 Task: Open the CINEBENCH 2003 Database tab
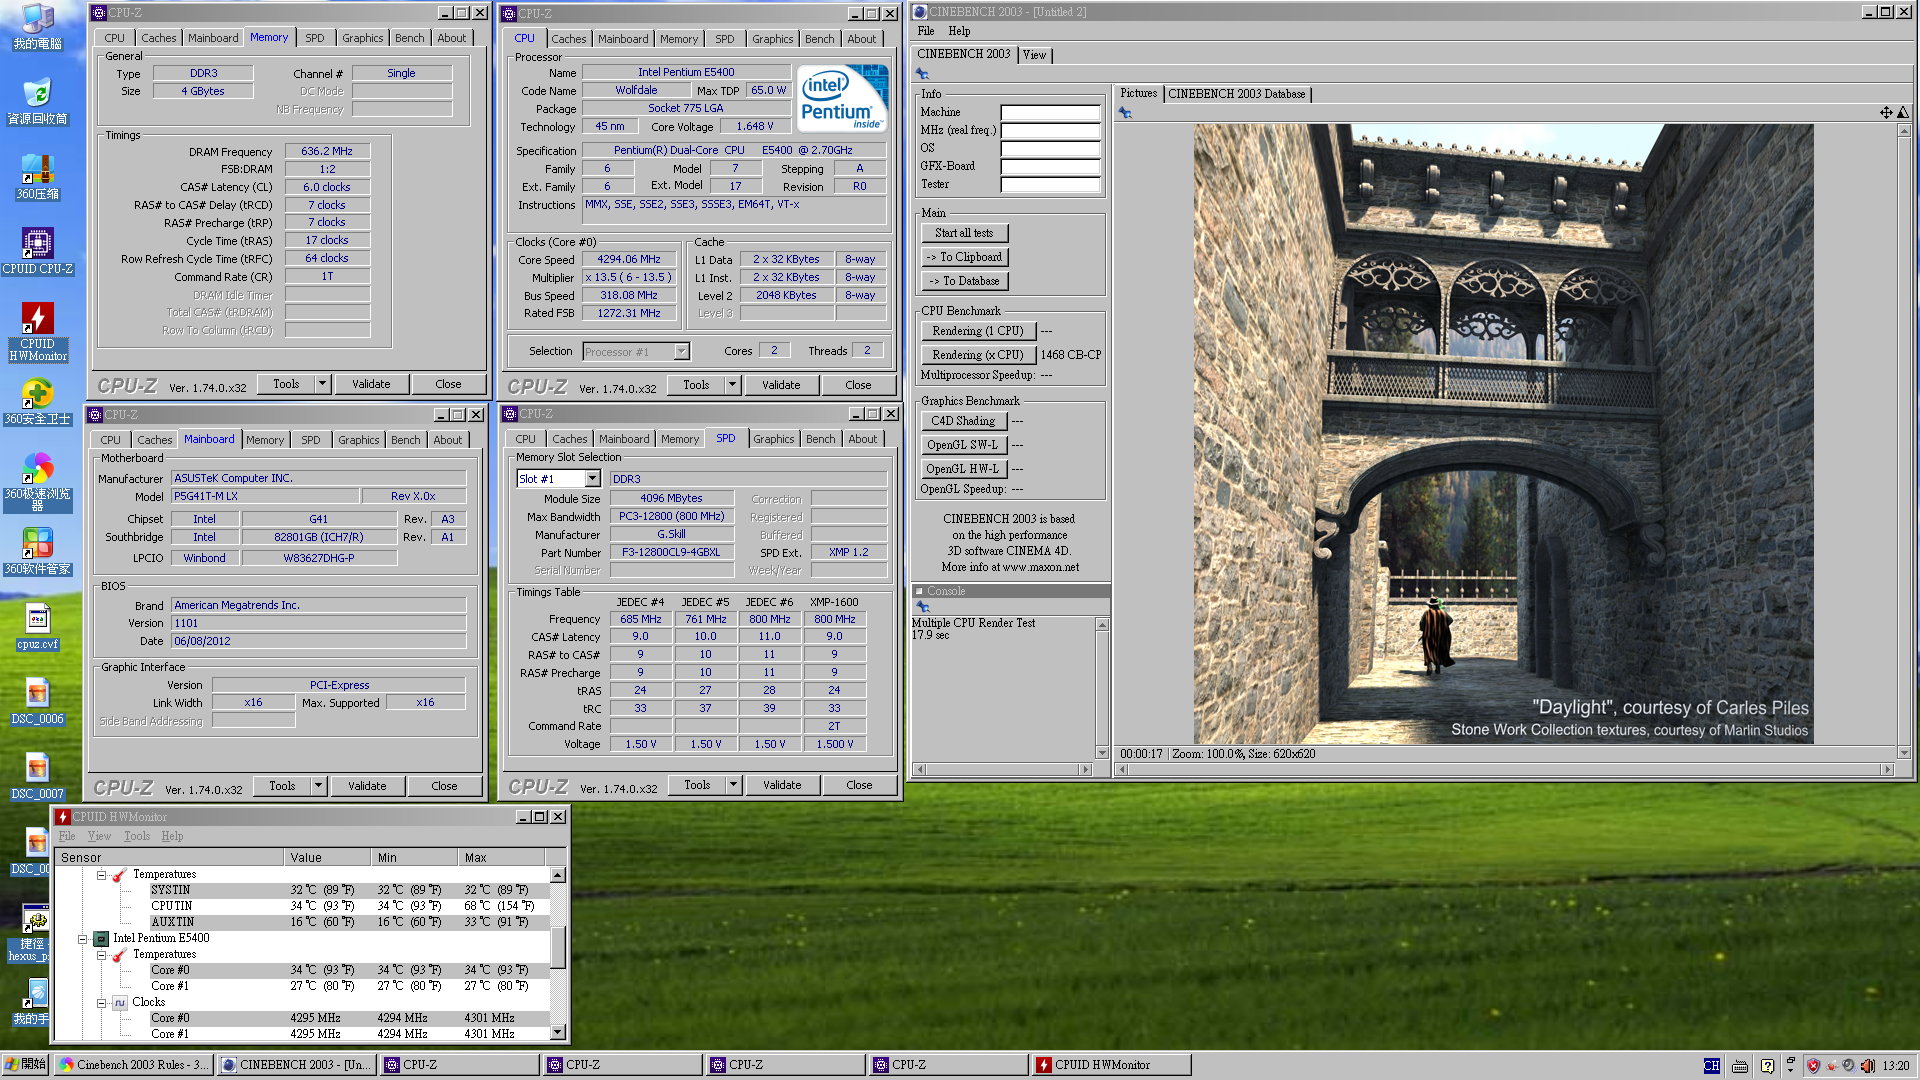point(1236,94)
